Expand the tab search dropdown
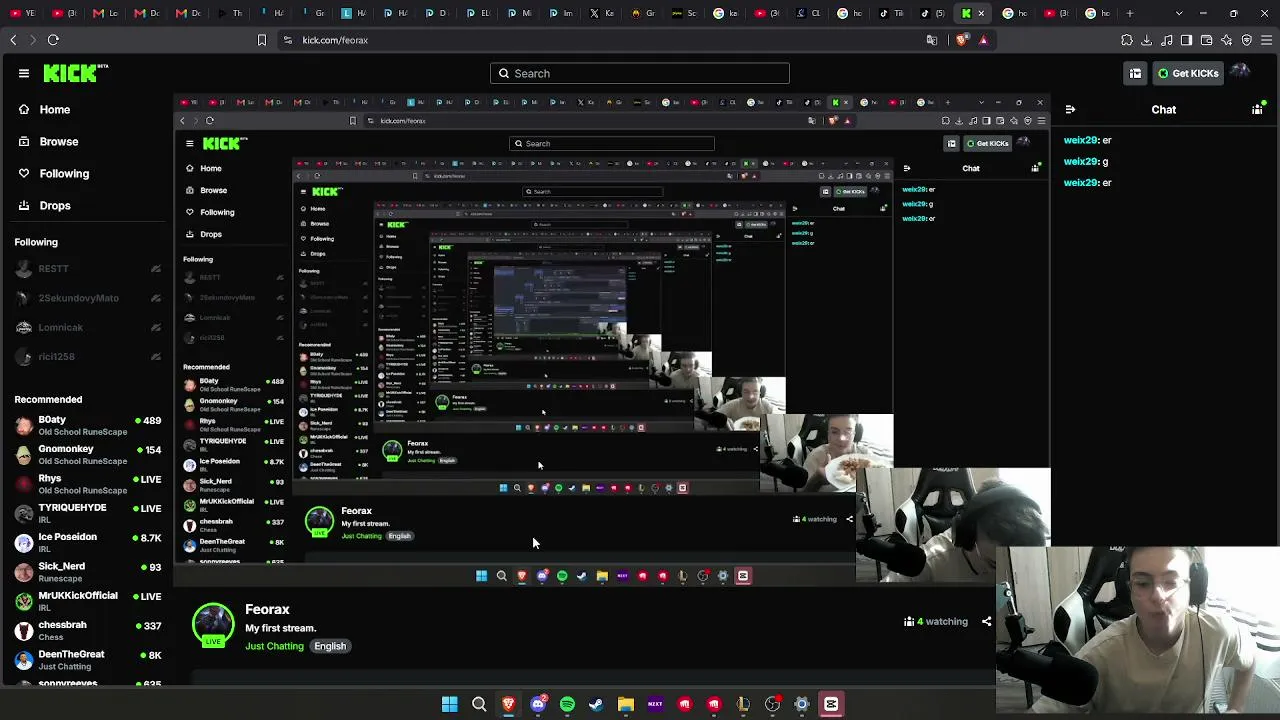The image size is (1280, 720). tap(1179, 13)
